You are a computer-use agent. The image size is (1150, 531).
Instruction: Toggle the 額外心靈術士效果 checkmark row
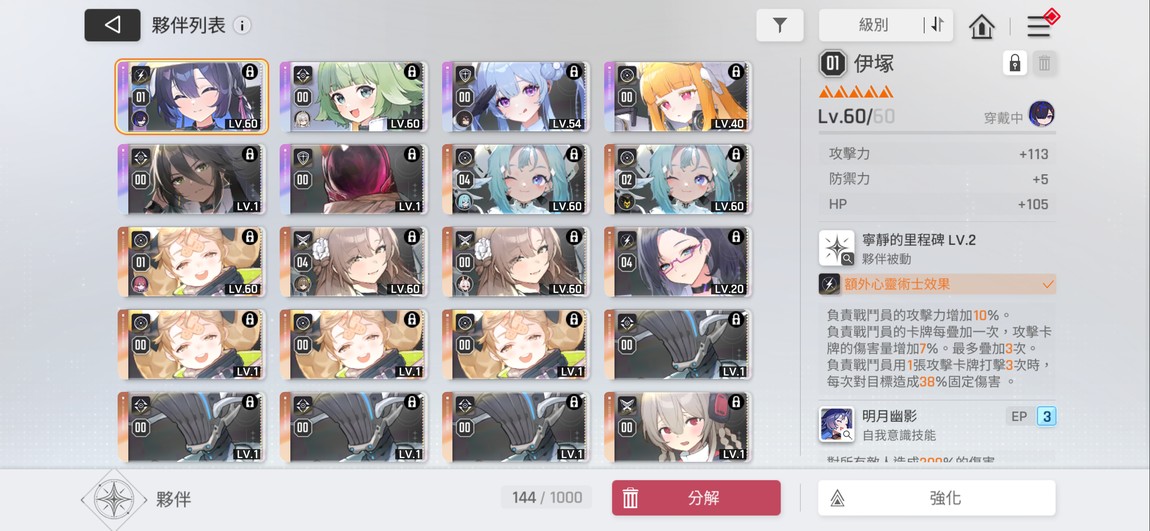[x=937, y=285]
